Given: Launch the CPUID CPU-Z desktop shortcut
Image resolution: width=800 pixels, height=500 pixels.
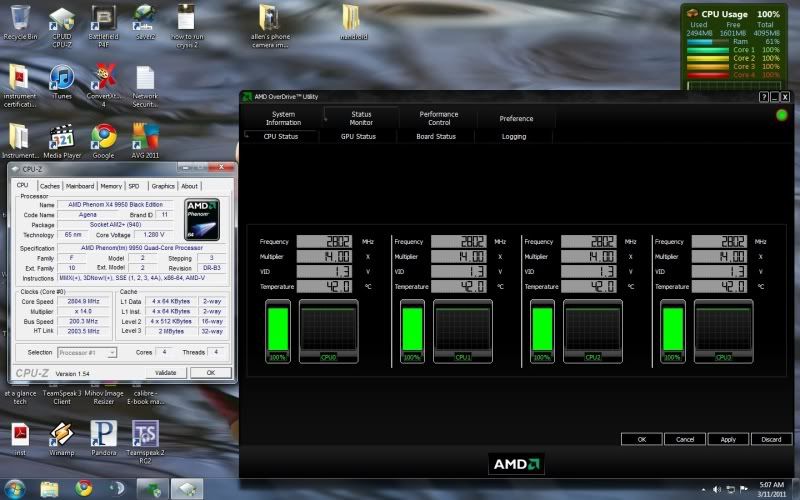Looking at the screenshot, I should (x=62, y=27).
